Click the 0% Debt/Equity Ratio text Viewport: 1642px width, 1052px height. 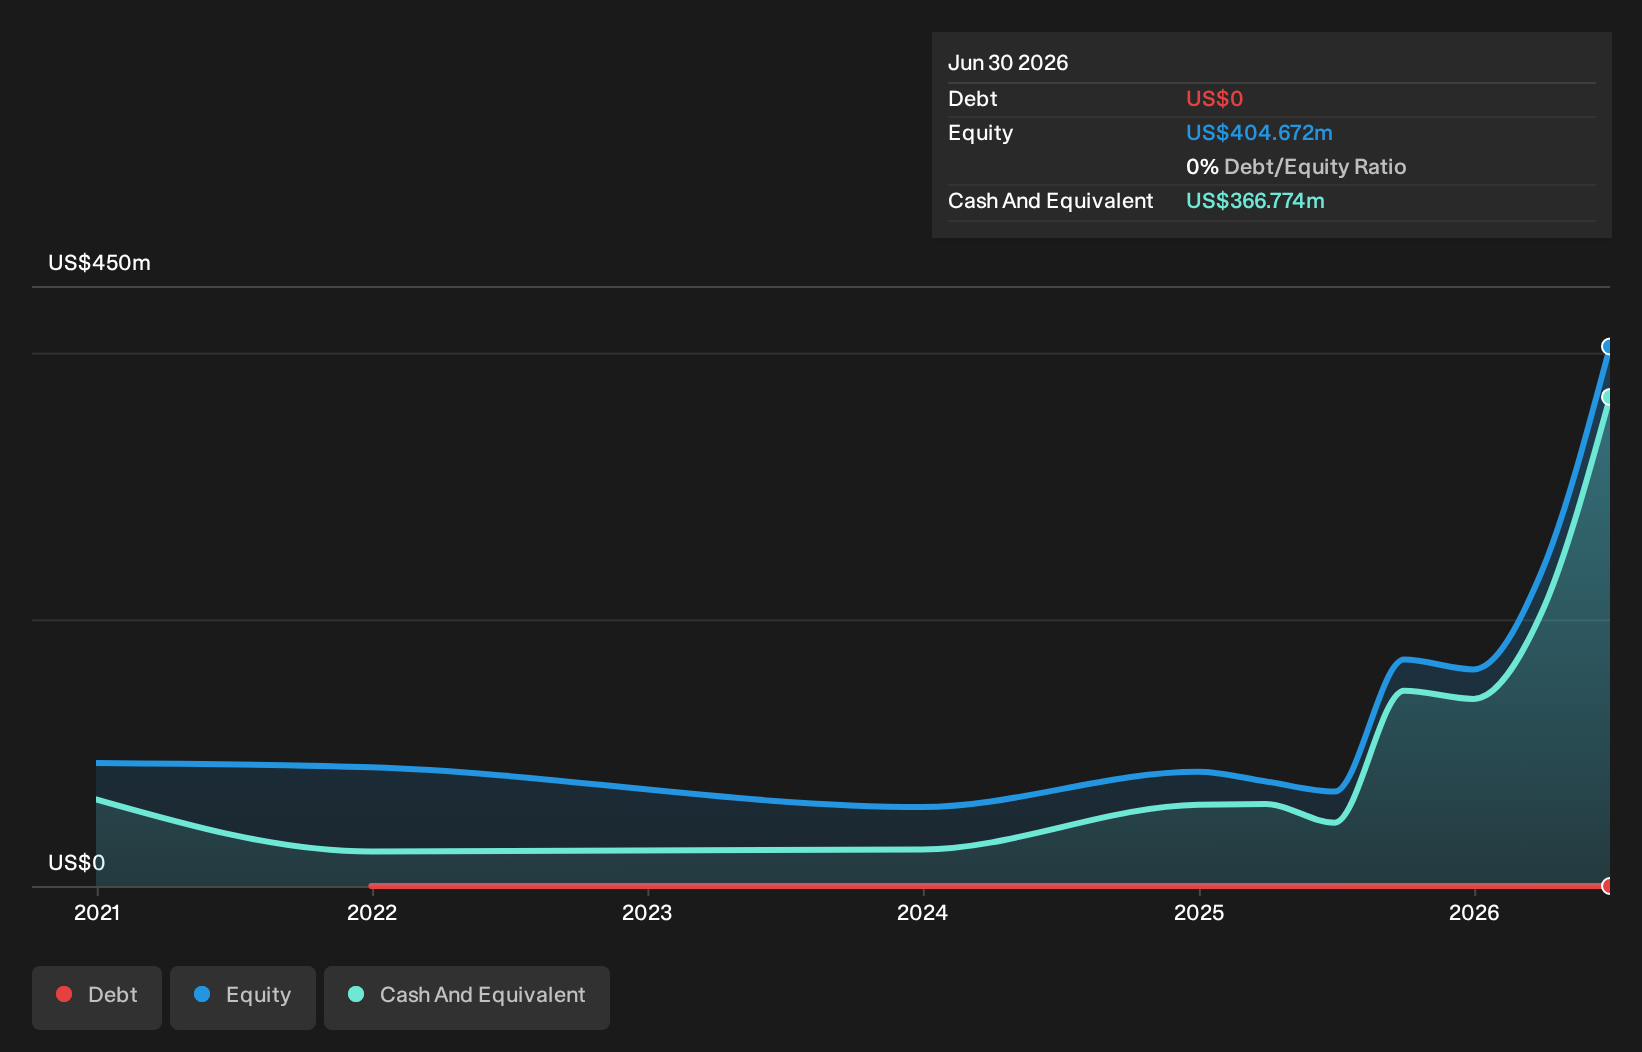tap(1296, 167)
